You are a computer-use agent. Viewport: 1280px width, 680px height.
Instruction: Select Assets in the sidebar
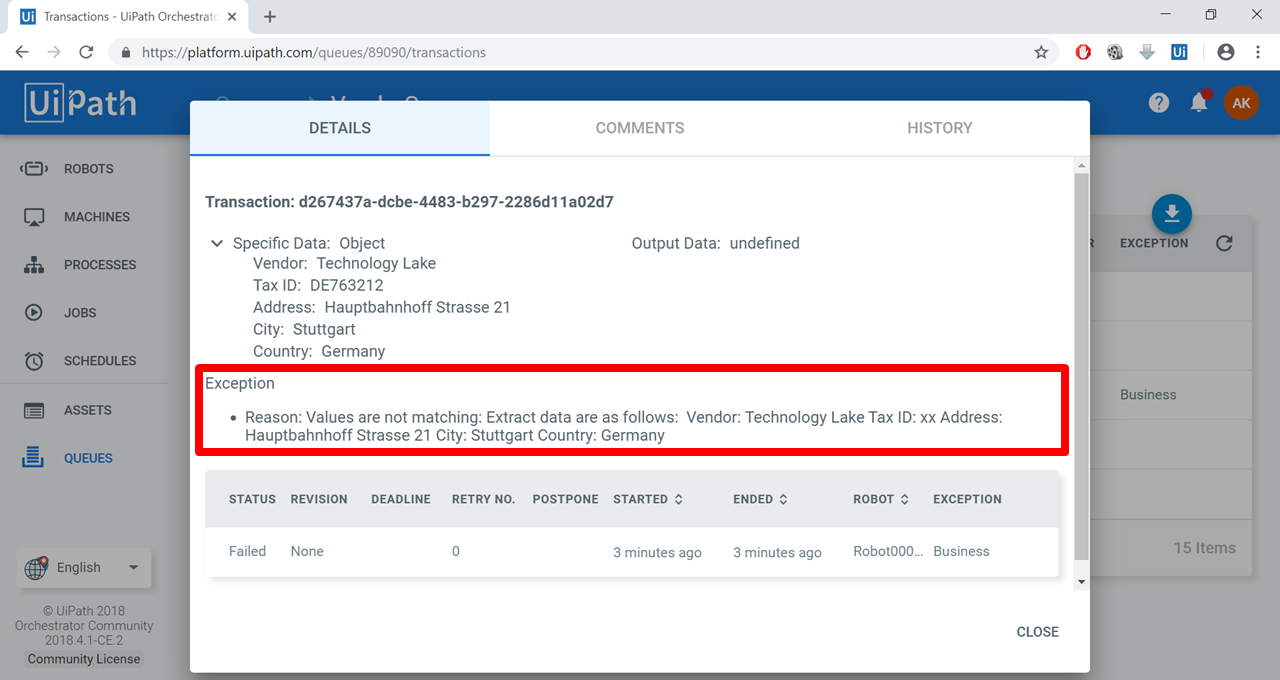88,410
